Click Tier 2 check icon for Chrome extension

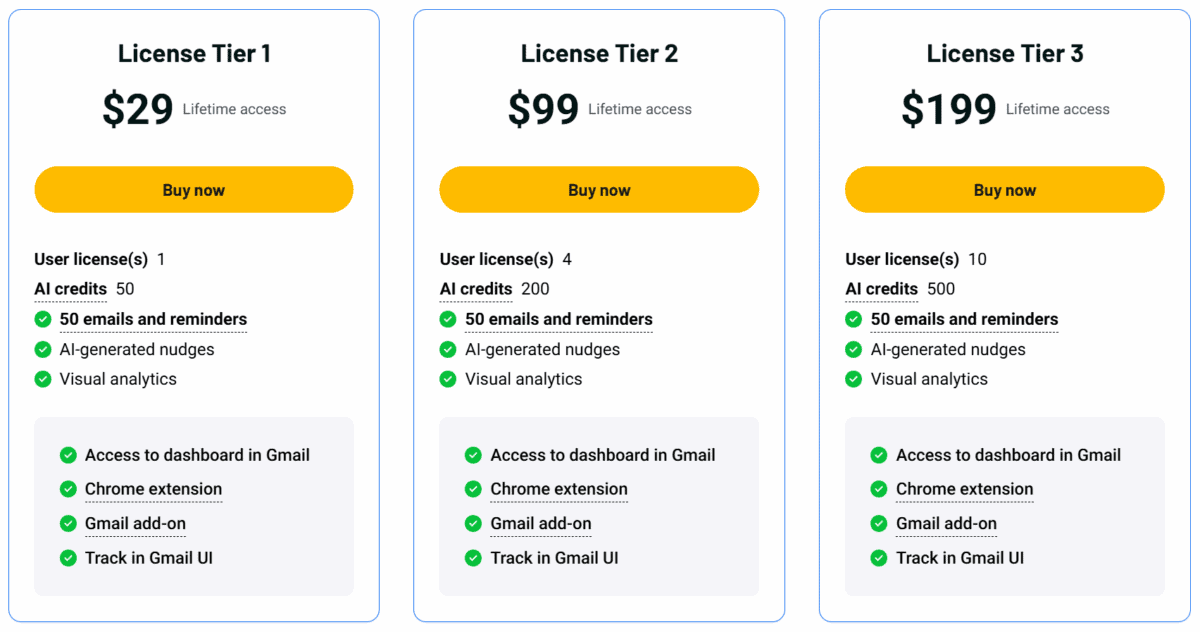tap(473, 489)
